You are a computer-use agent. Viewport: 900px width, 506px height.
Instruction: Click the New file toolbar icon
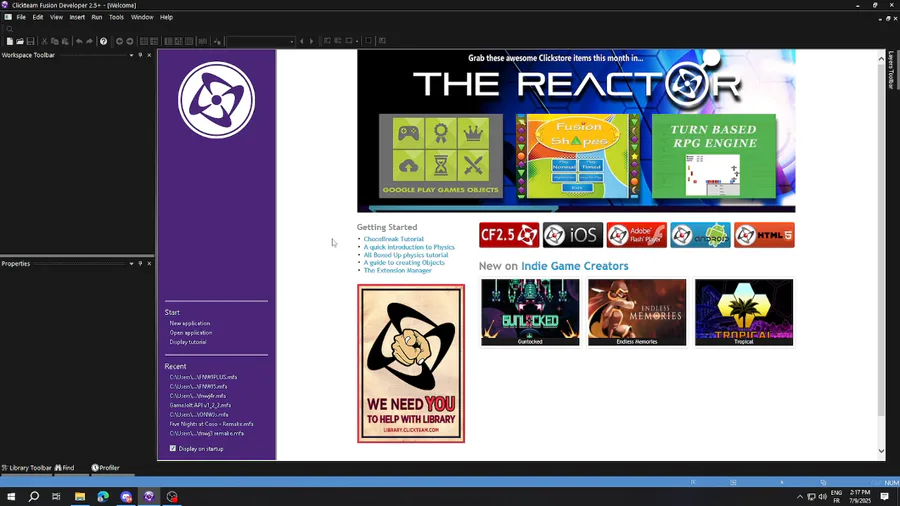[10, 41]
